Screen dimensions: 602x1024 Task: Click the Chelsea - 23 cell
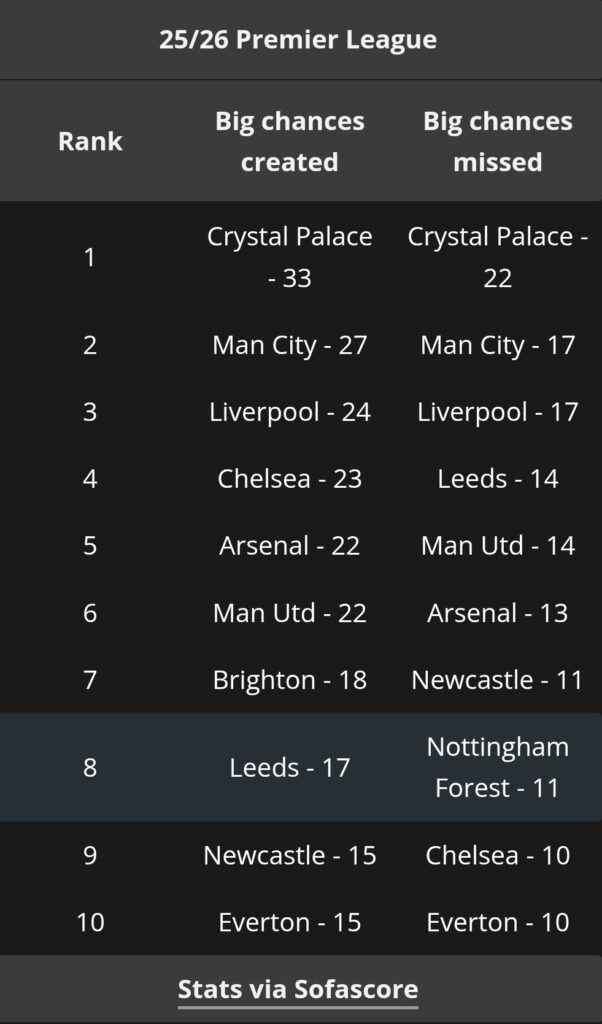click(x=290, y=479)
